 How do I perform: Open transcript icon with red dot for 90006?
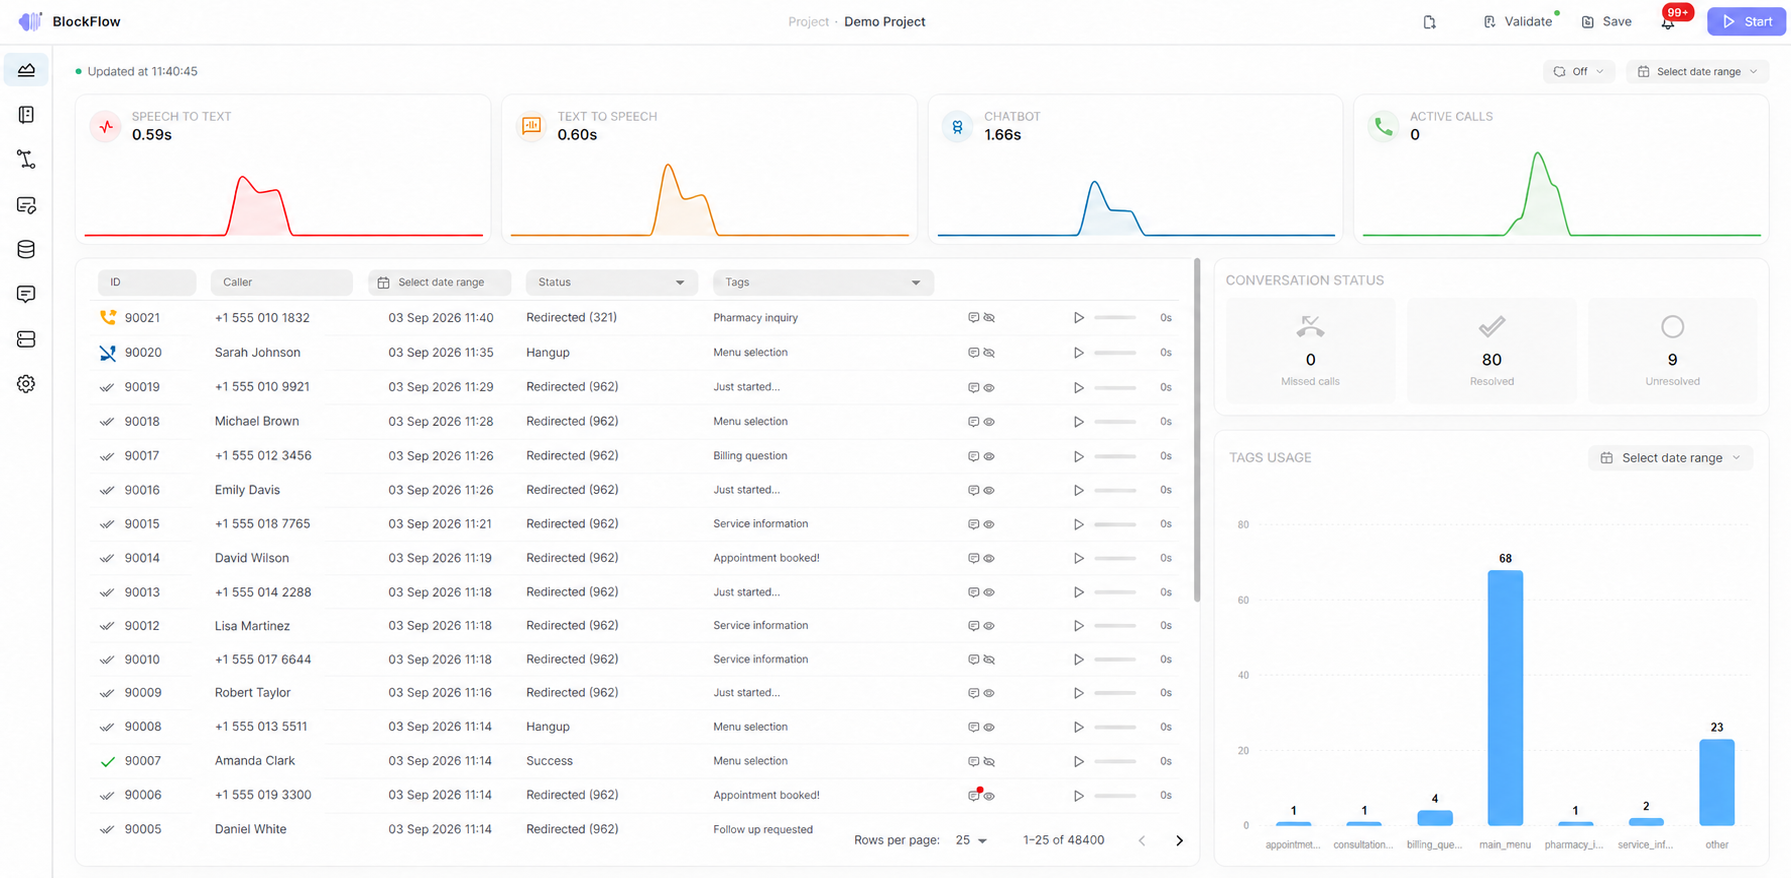point(974,796)
